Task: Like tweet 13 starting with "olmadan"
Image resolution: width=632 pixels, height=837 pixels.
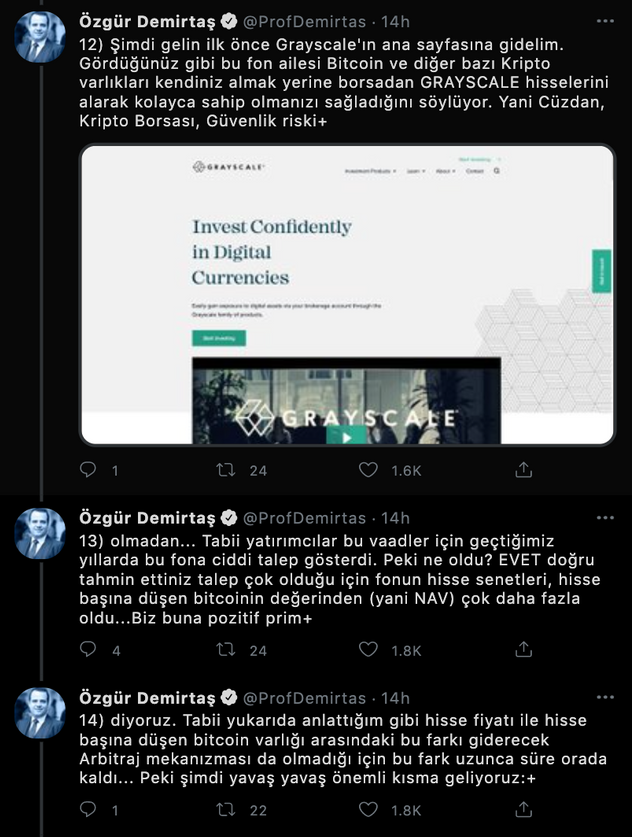Action: (x=369, y=649)
